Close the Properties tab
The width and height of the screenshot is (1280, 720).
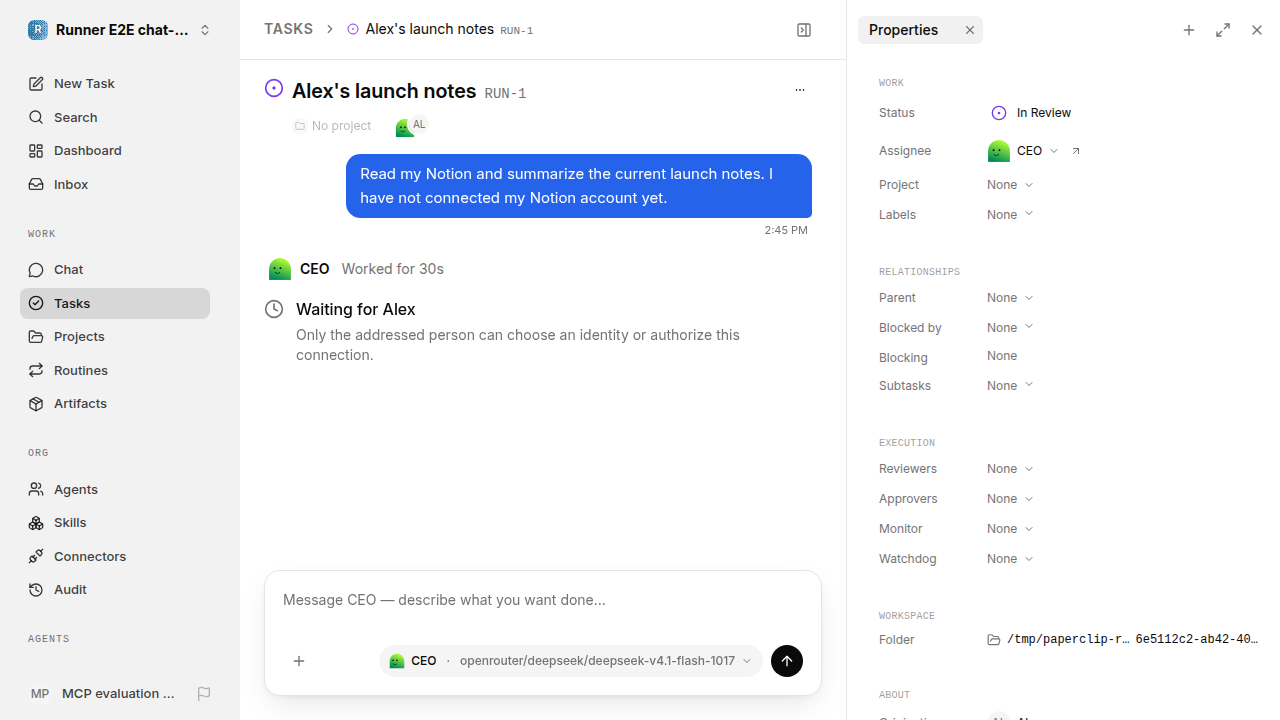pos(970,30)
